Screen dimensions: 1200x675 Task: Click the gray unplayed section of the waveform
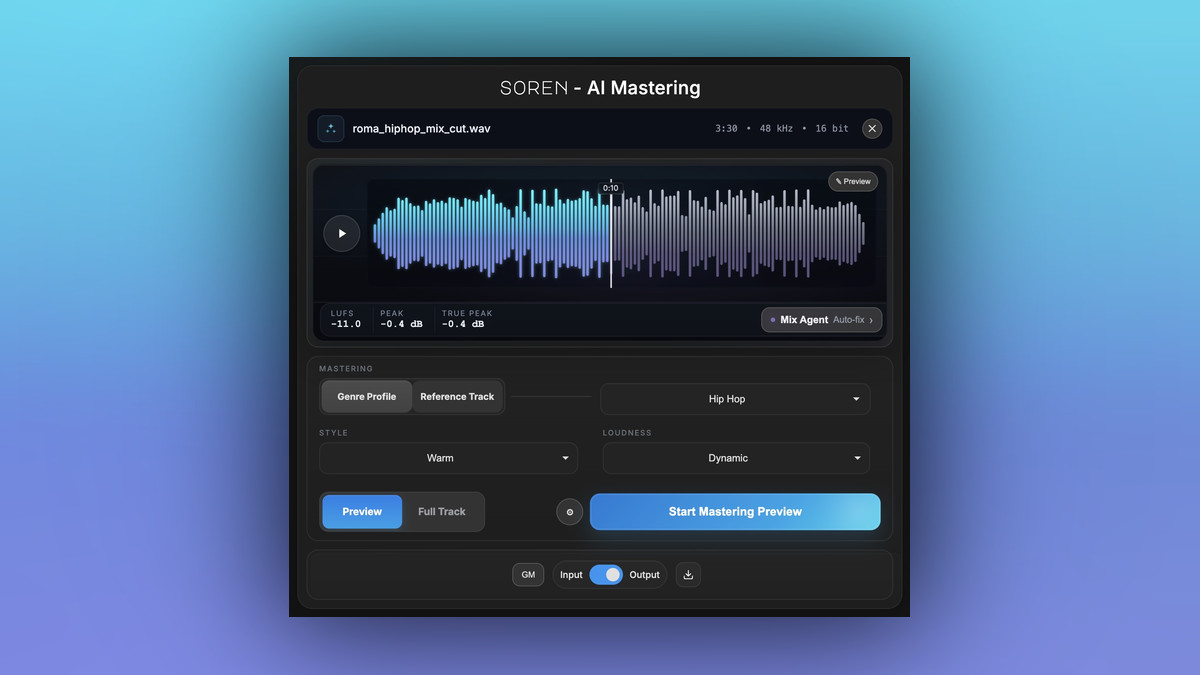pyautogui.click(x=740, y=233)
